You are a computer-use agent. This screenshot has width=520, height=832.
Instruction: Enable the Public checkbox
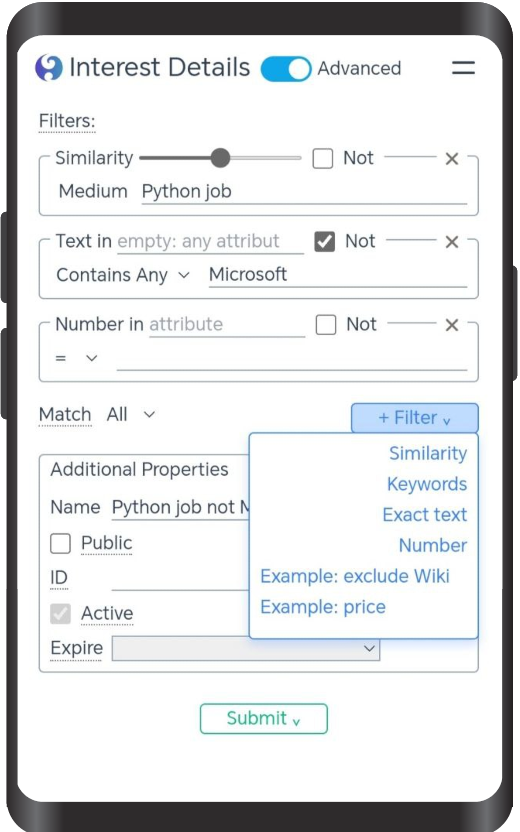tap(60, 543)
